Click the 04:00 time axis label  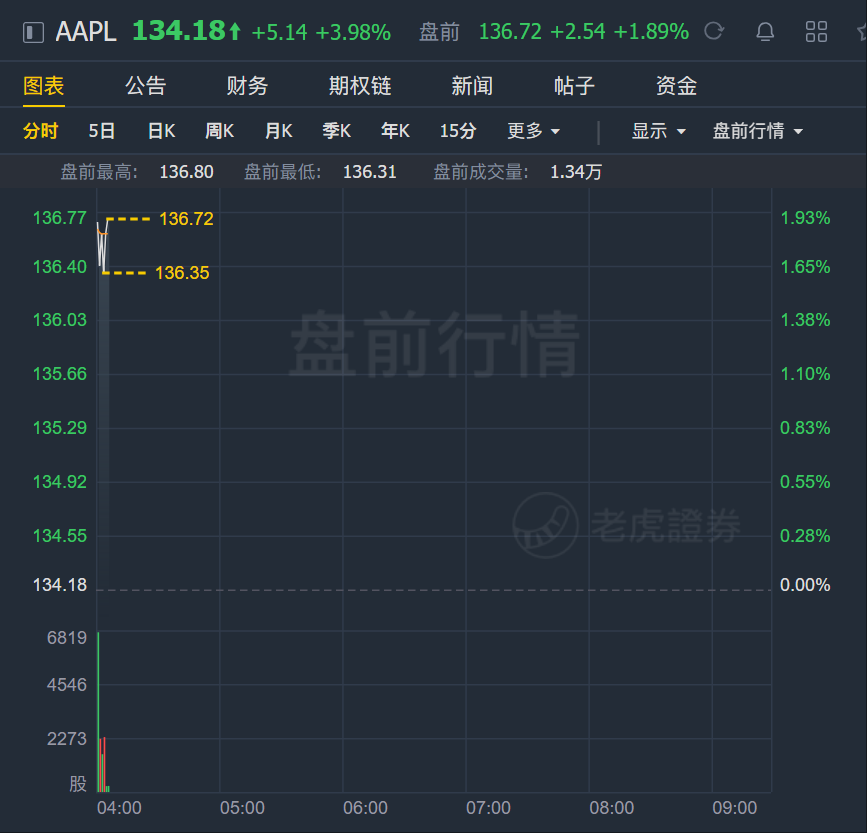[x=119, y=808]
